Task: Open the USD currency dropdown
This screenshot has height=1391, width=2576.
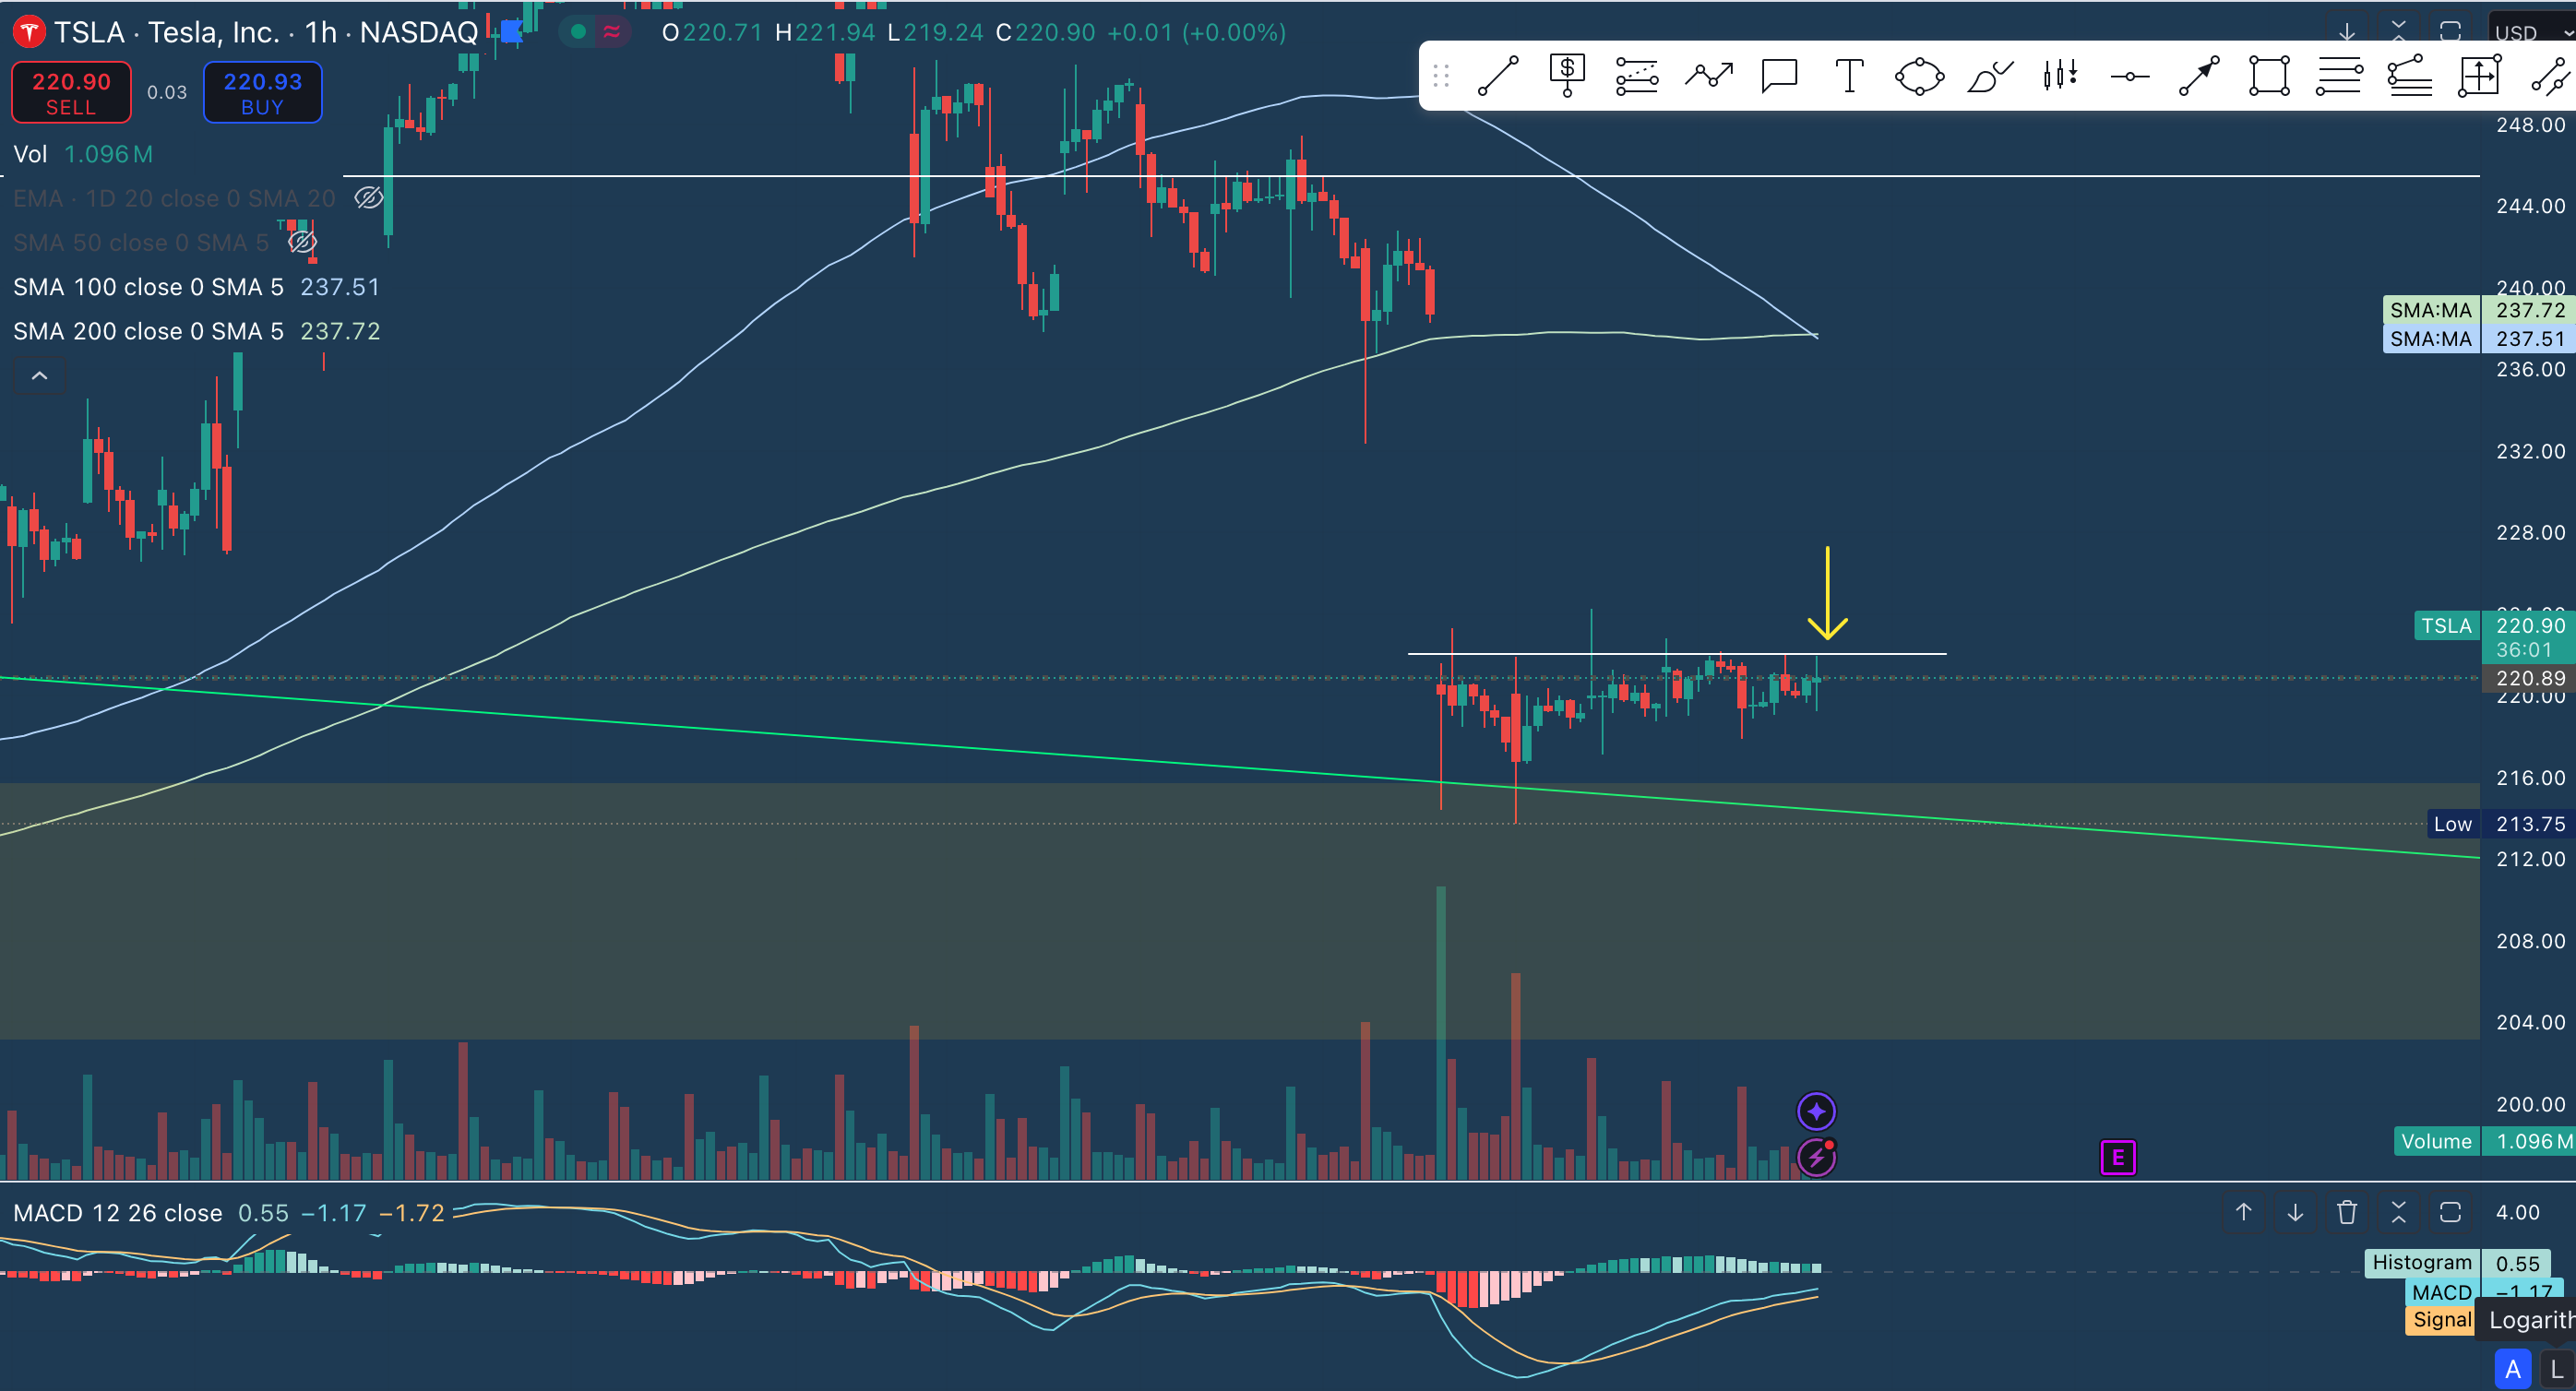Action: pos(2532,33)
